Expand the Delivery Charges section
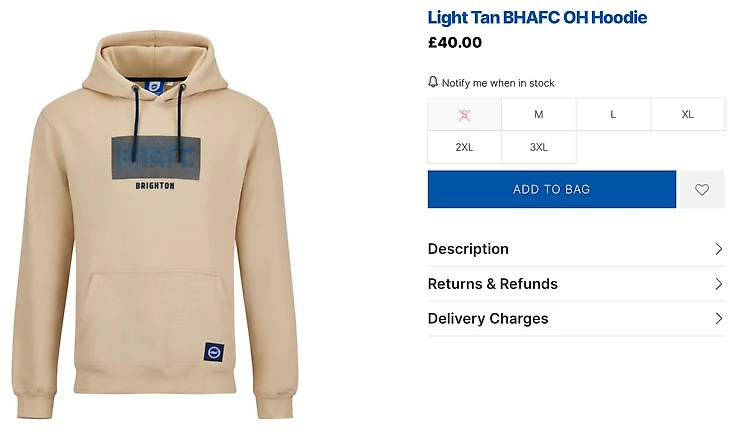Viewport: 730px width, 436px height. (x=576, y=319)
